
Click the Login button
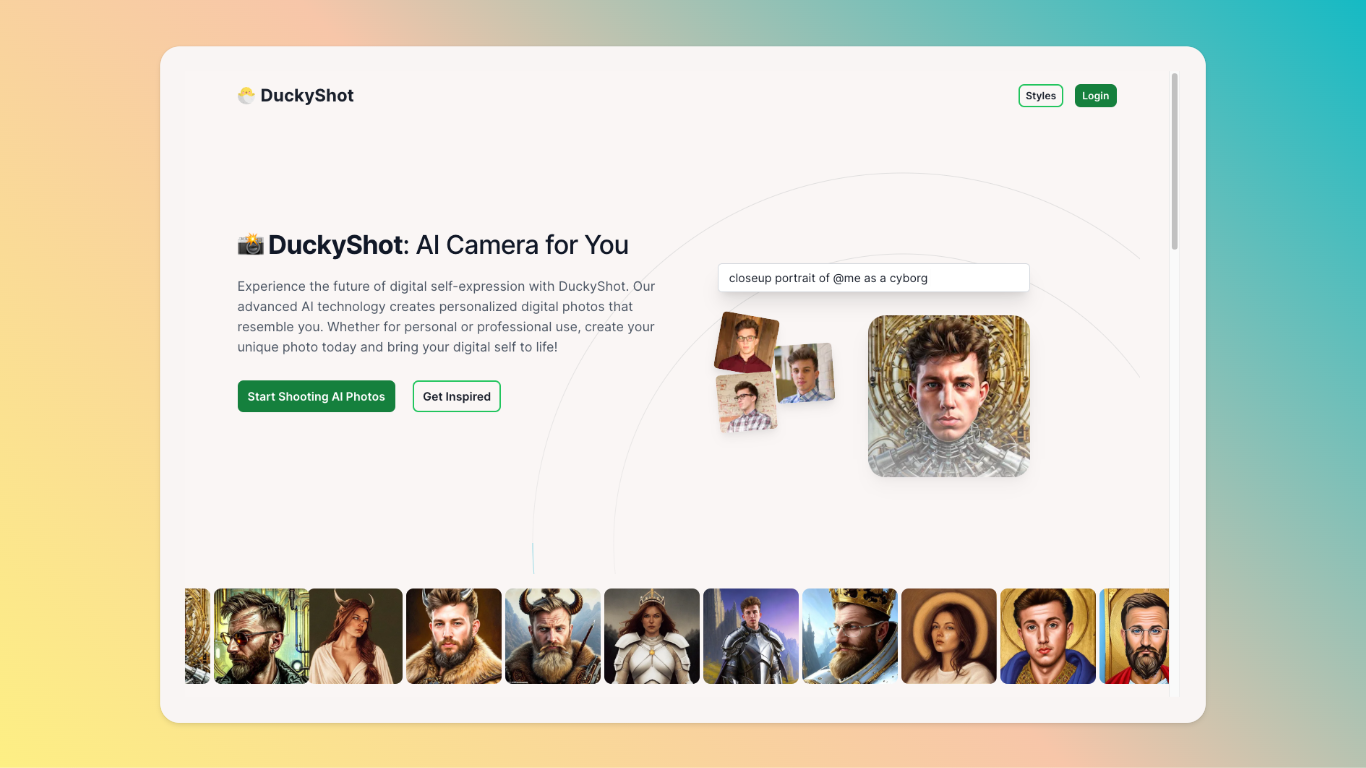[1095, 96]
